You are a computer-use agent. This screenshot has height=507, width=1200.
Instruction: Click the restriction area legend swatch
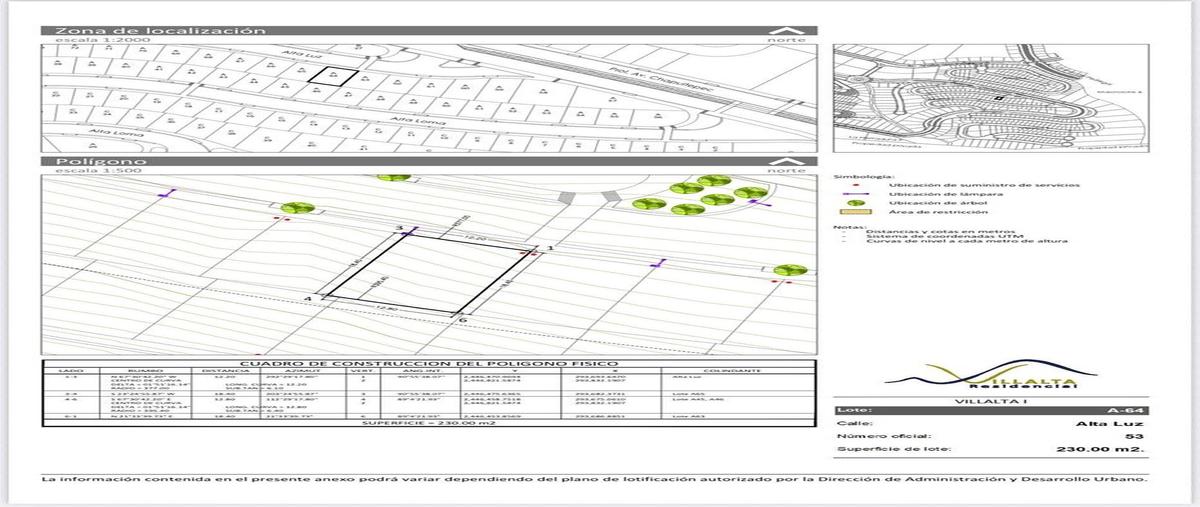pos(856,211)
